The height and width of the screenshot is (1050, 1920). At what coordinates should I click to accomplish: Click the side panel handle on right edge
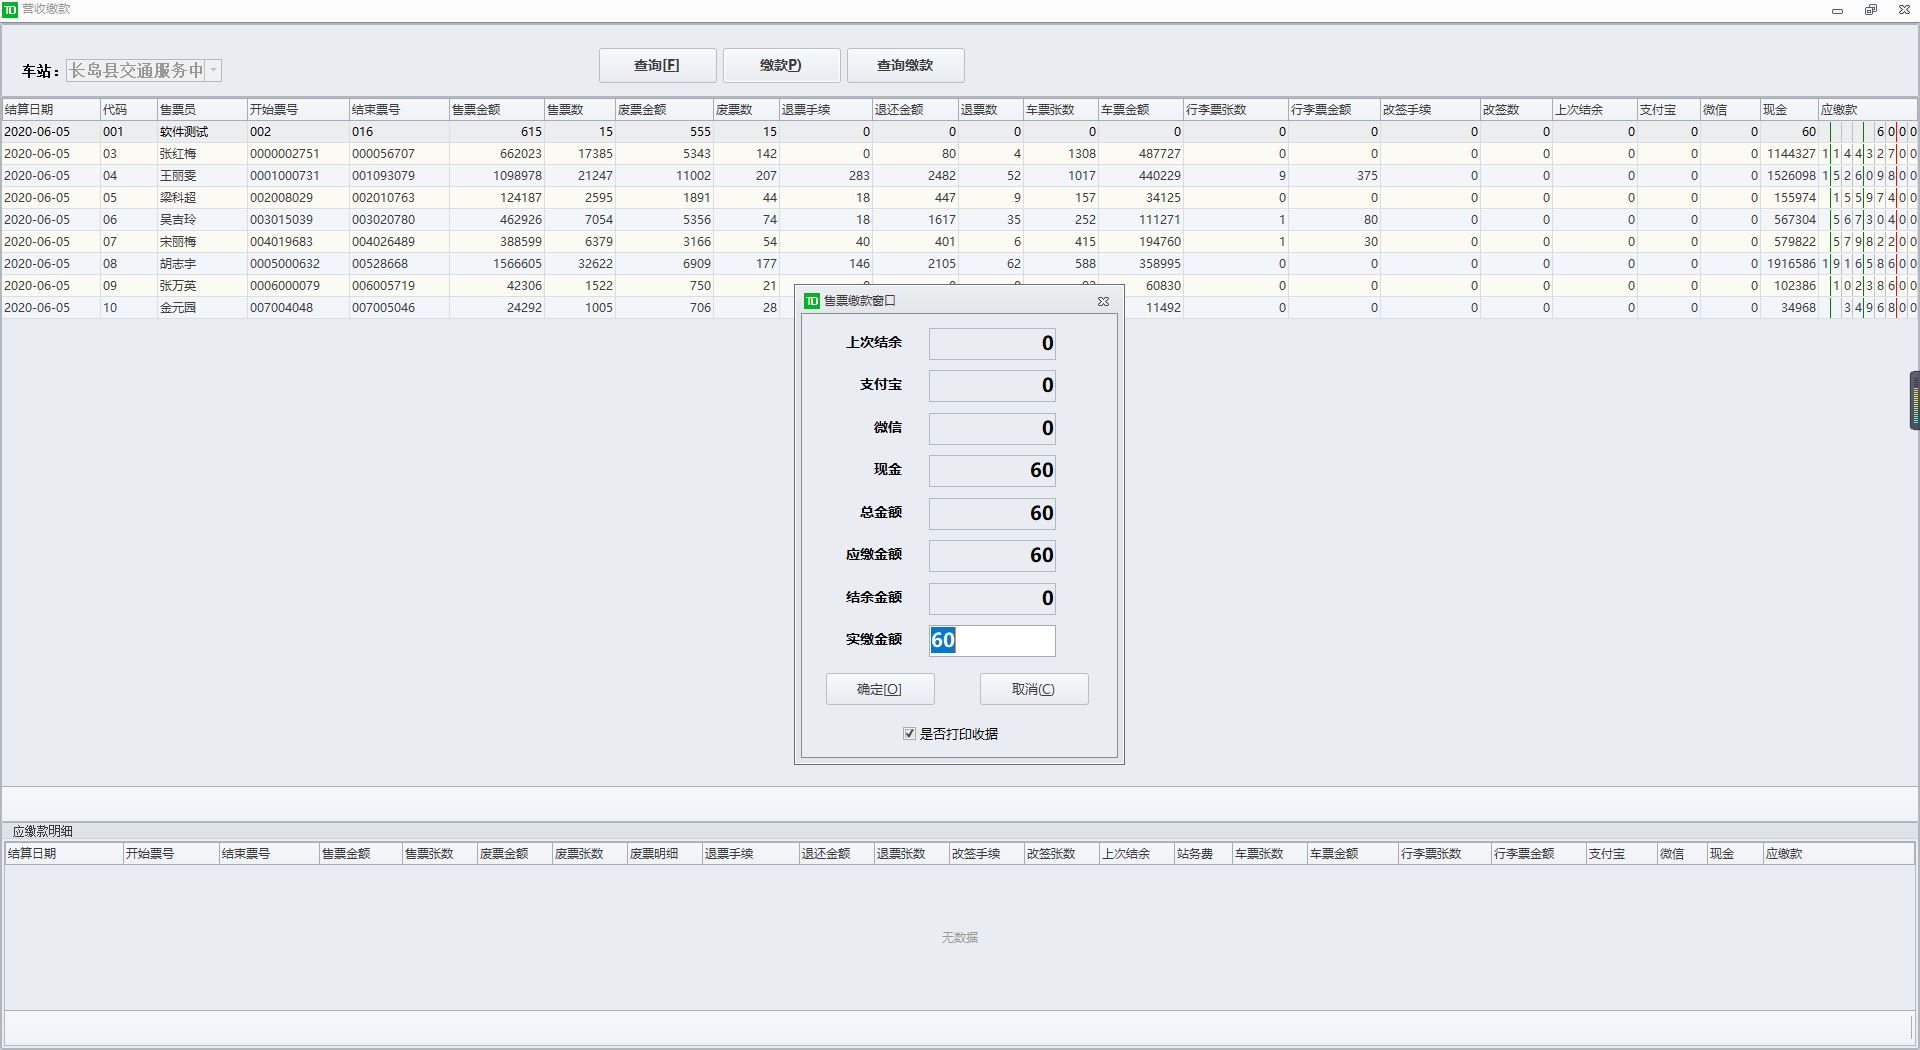[1914, 400]
